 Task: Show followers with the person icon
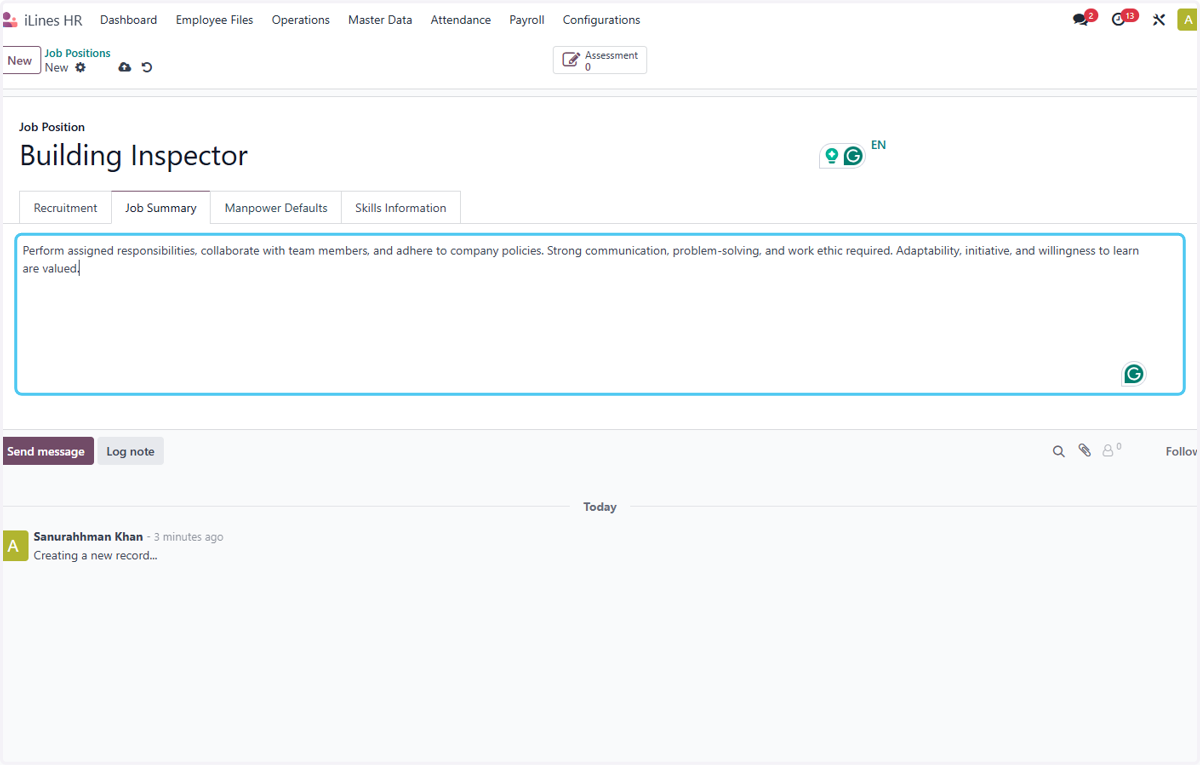point(1111,451)
